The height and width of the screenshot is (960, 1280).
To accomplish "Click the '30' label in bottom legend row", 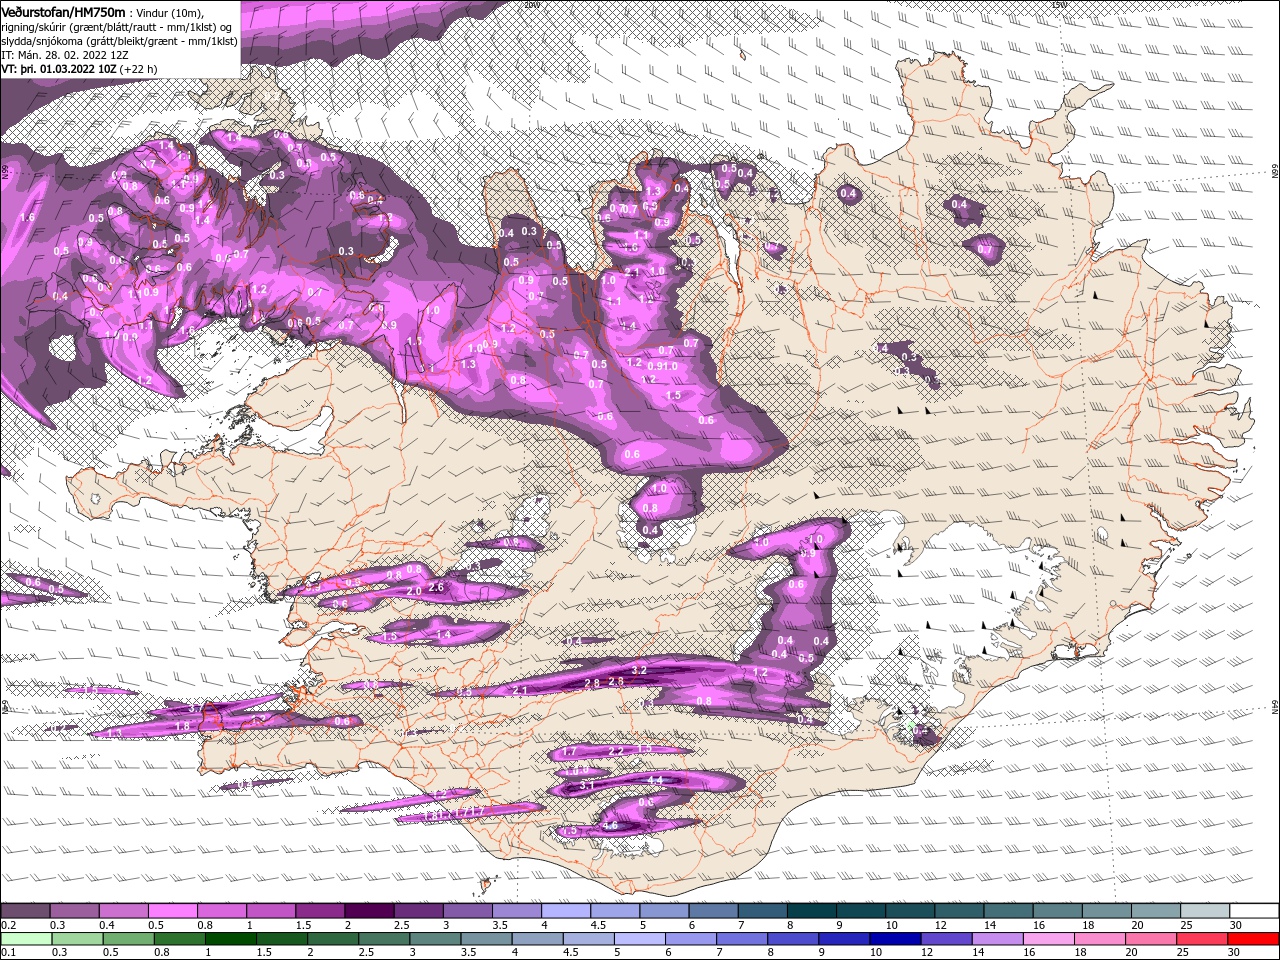I will point(1233,952).
